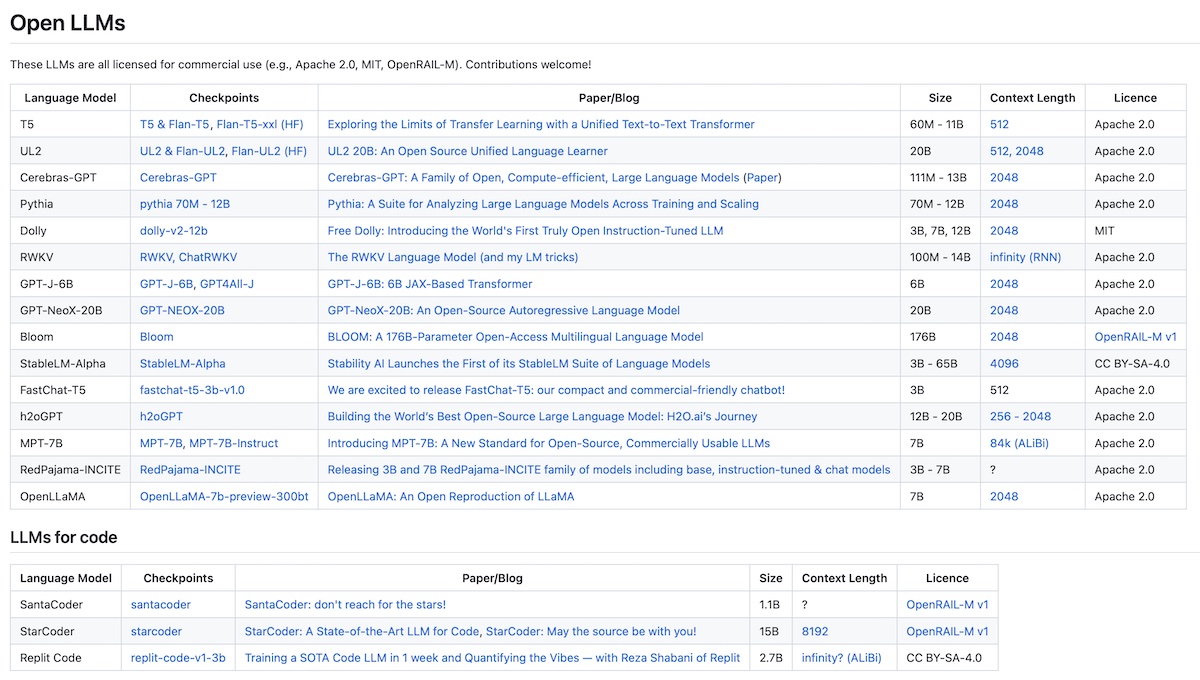Select the '111M - 13B' size cell

(x=941, y=178)
